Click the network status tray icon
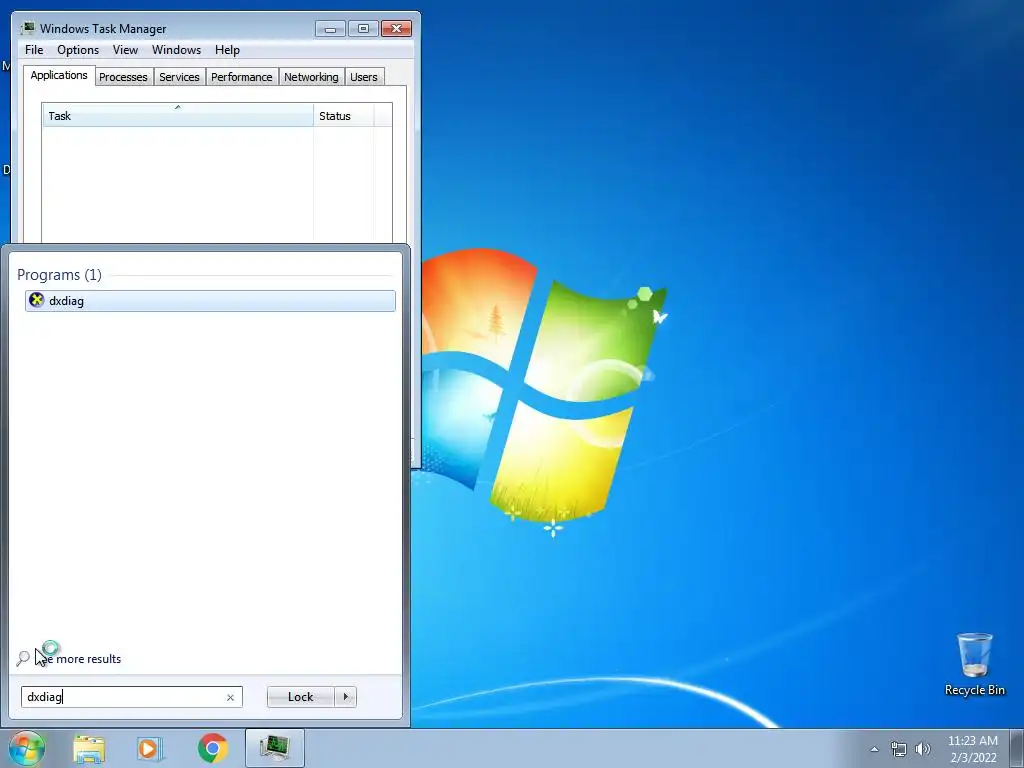 click(x=899, y=749)
